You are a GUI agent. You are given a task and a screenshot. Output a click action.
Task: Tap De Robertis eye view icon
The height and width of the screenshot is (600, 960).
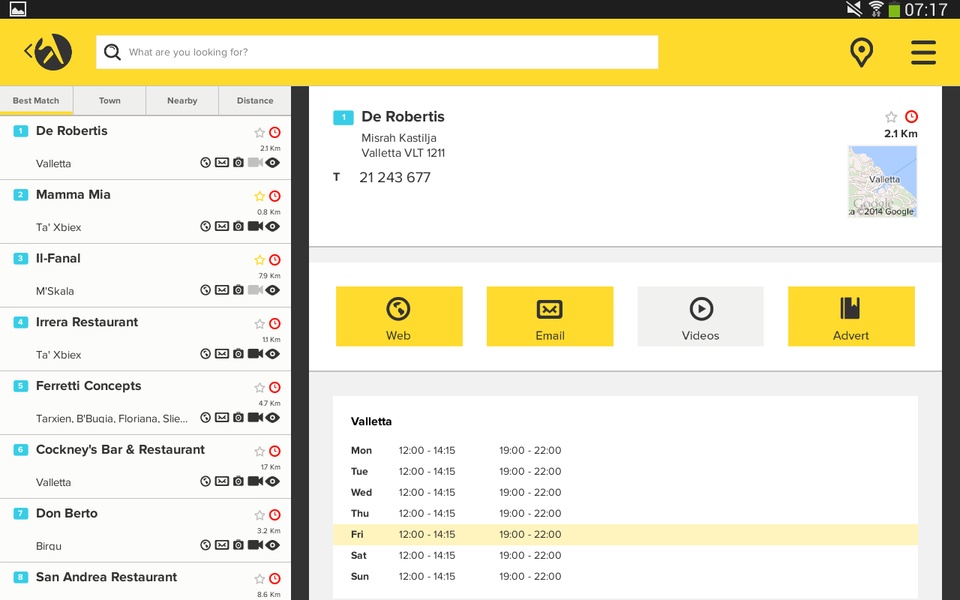[x=272, y=162]
